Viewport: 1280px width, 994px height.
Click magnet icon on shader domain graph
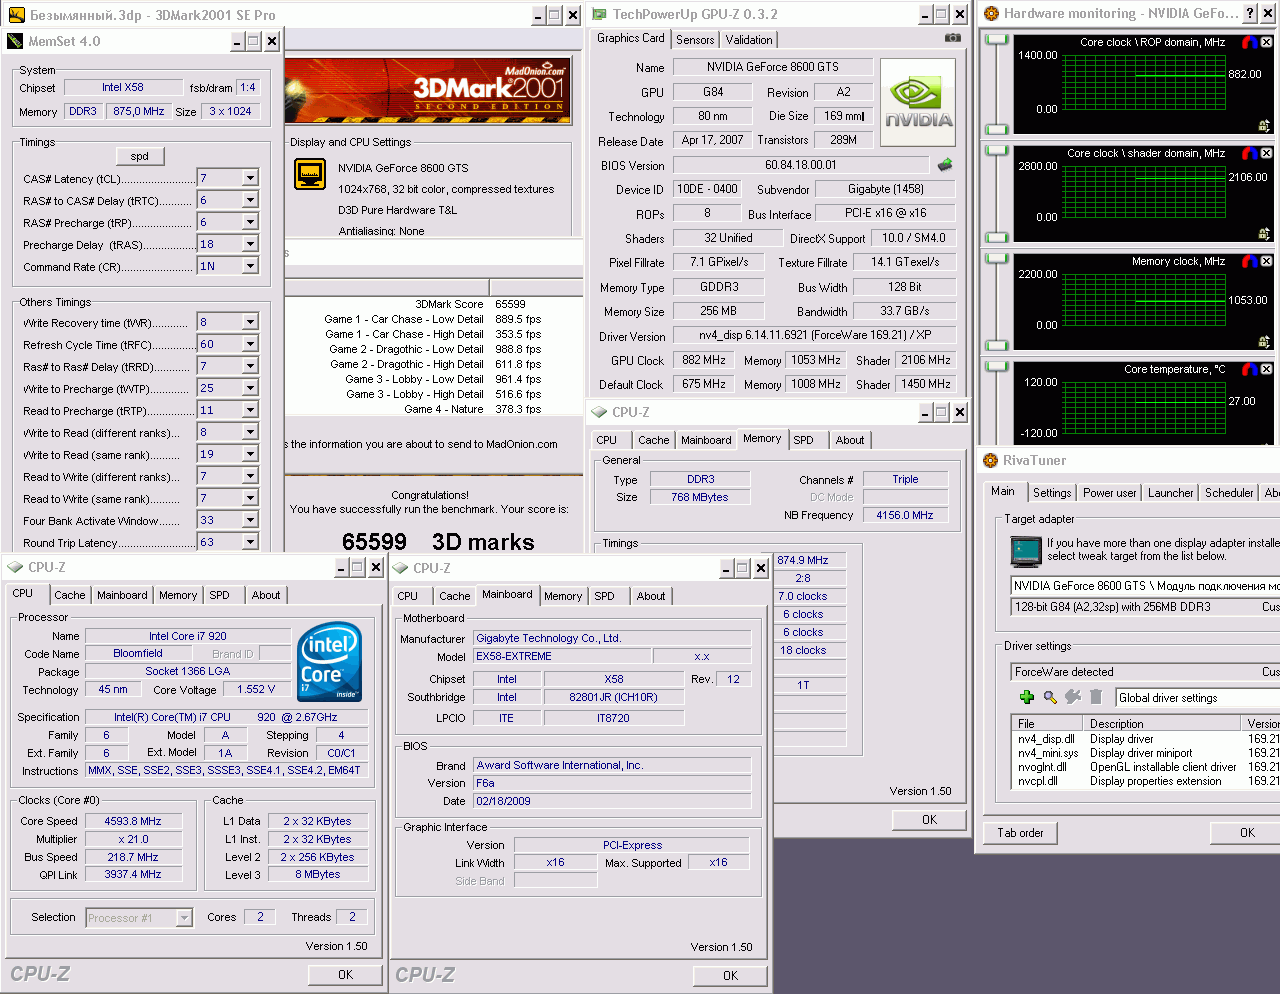pos(1249,153)
